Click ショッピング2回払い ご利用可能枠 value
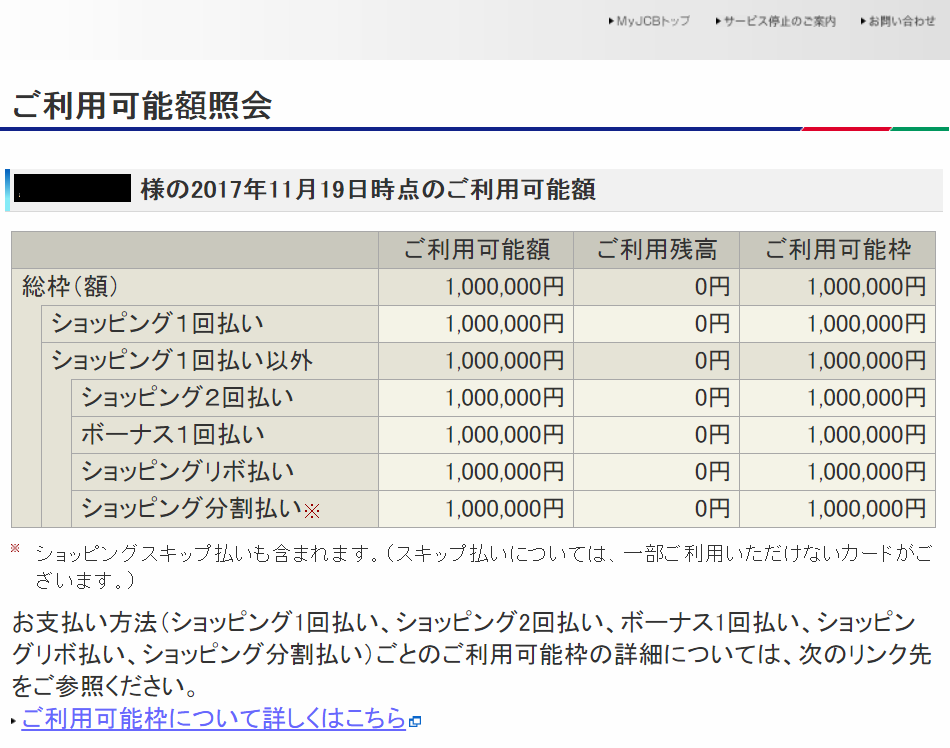The height and width of the screenshot is (748, 950). [866, 397]
